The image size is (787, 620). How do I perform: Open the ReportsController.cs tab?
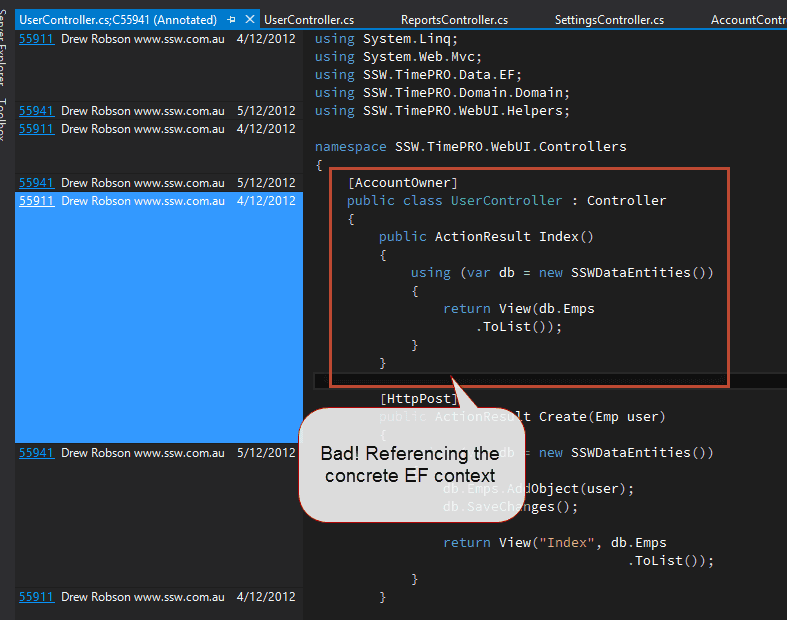coord(454,19)
